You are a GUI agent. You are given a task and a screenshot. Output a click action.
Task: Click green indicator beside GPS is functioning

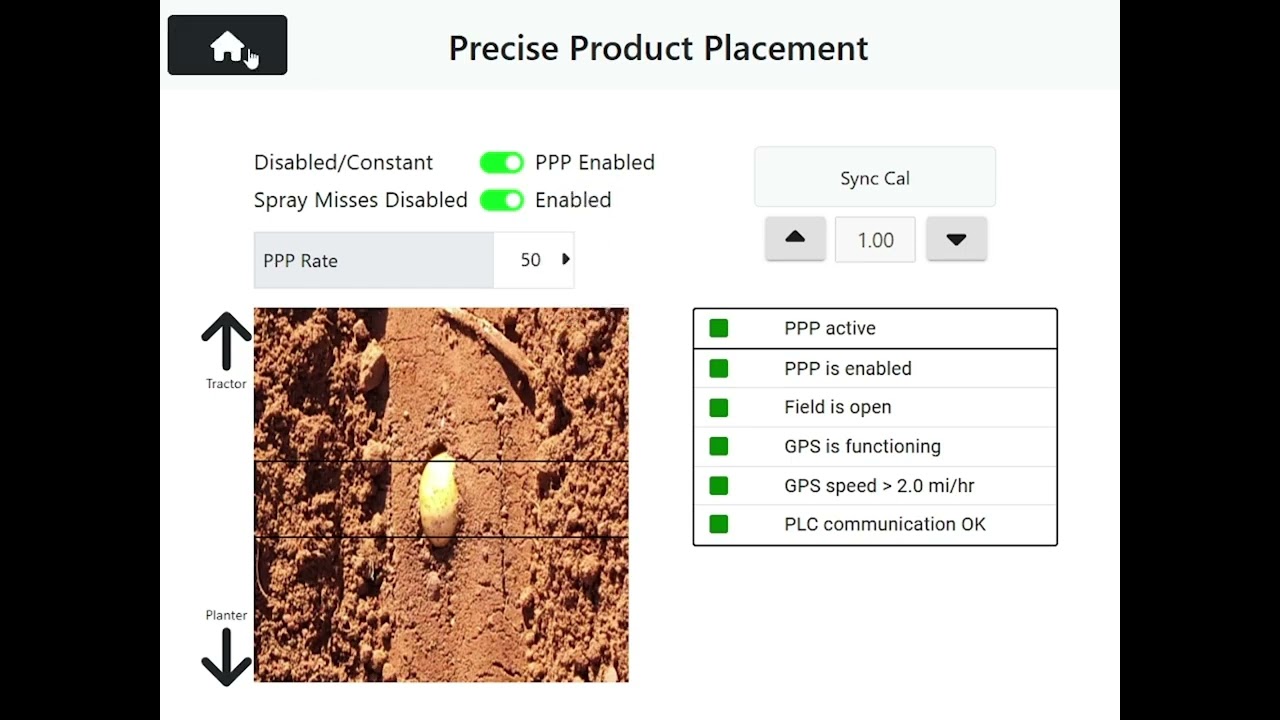pos(718,446)
